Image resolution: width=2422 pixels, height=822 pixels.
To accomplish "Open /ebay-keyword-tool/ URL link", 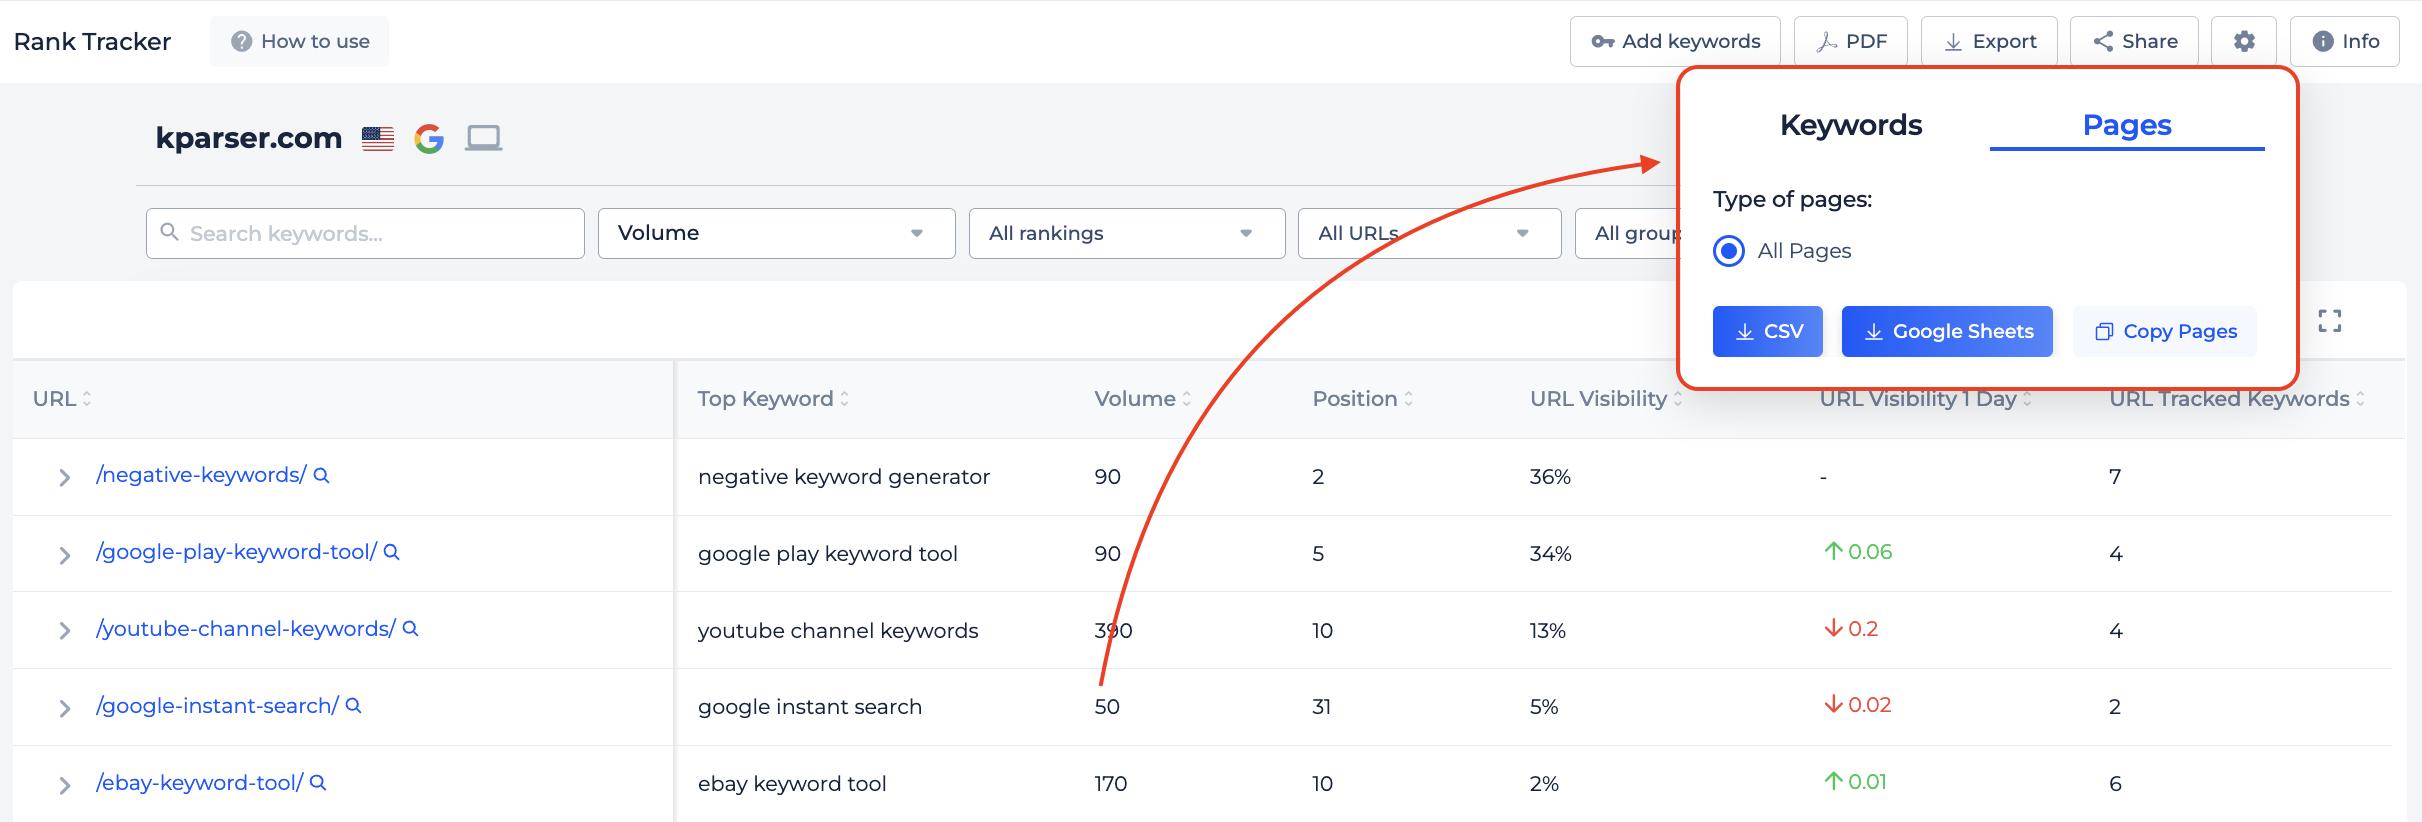I will point(199,783).
